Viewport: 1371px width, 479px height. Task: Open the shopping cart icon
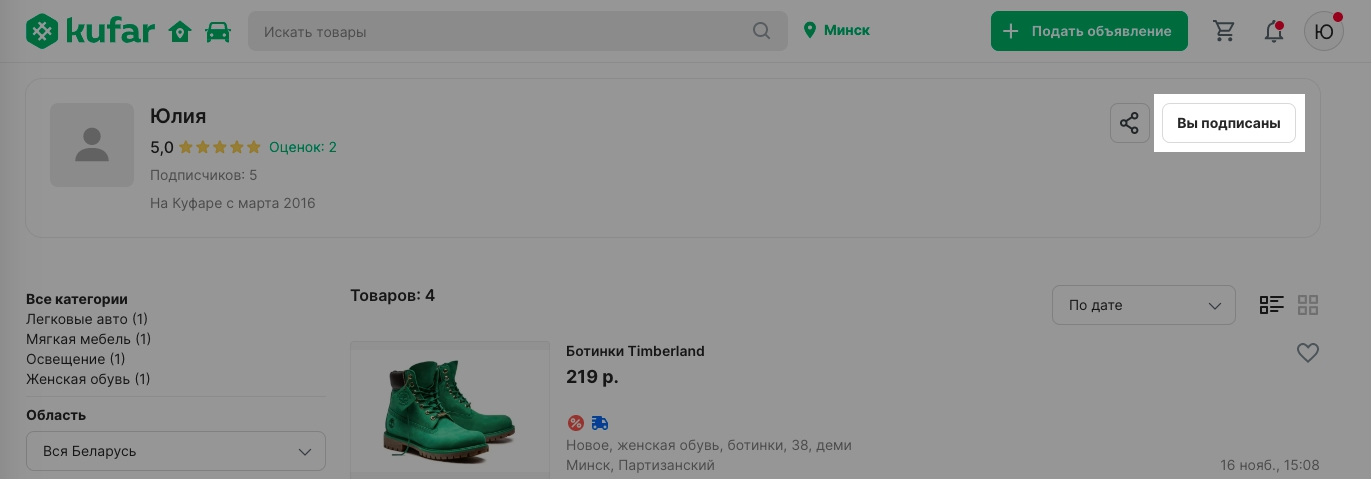pos(1224,31)
